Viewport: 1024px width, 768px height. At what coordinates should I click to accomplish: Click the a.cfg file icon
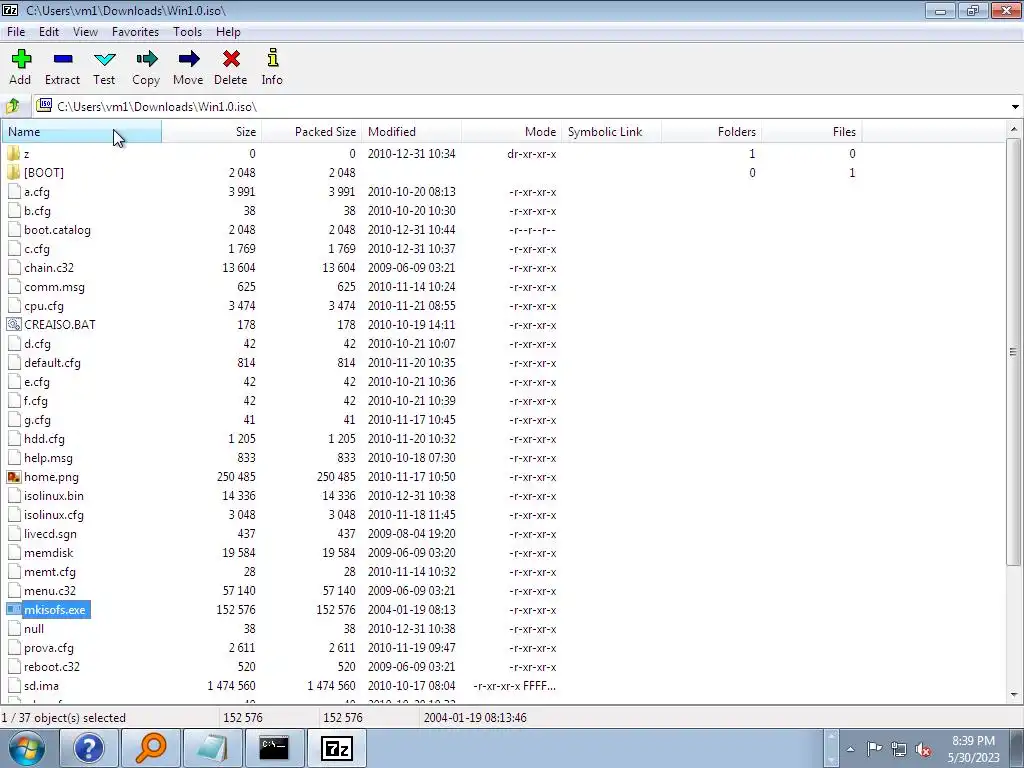(14, 191)
